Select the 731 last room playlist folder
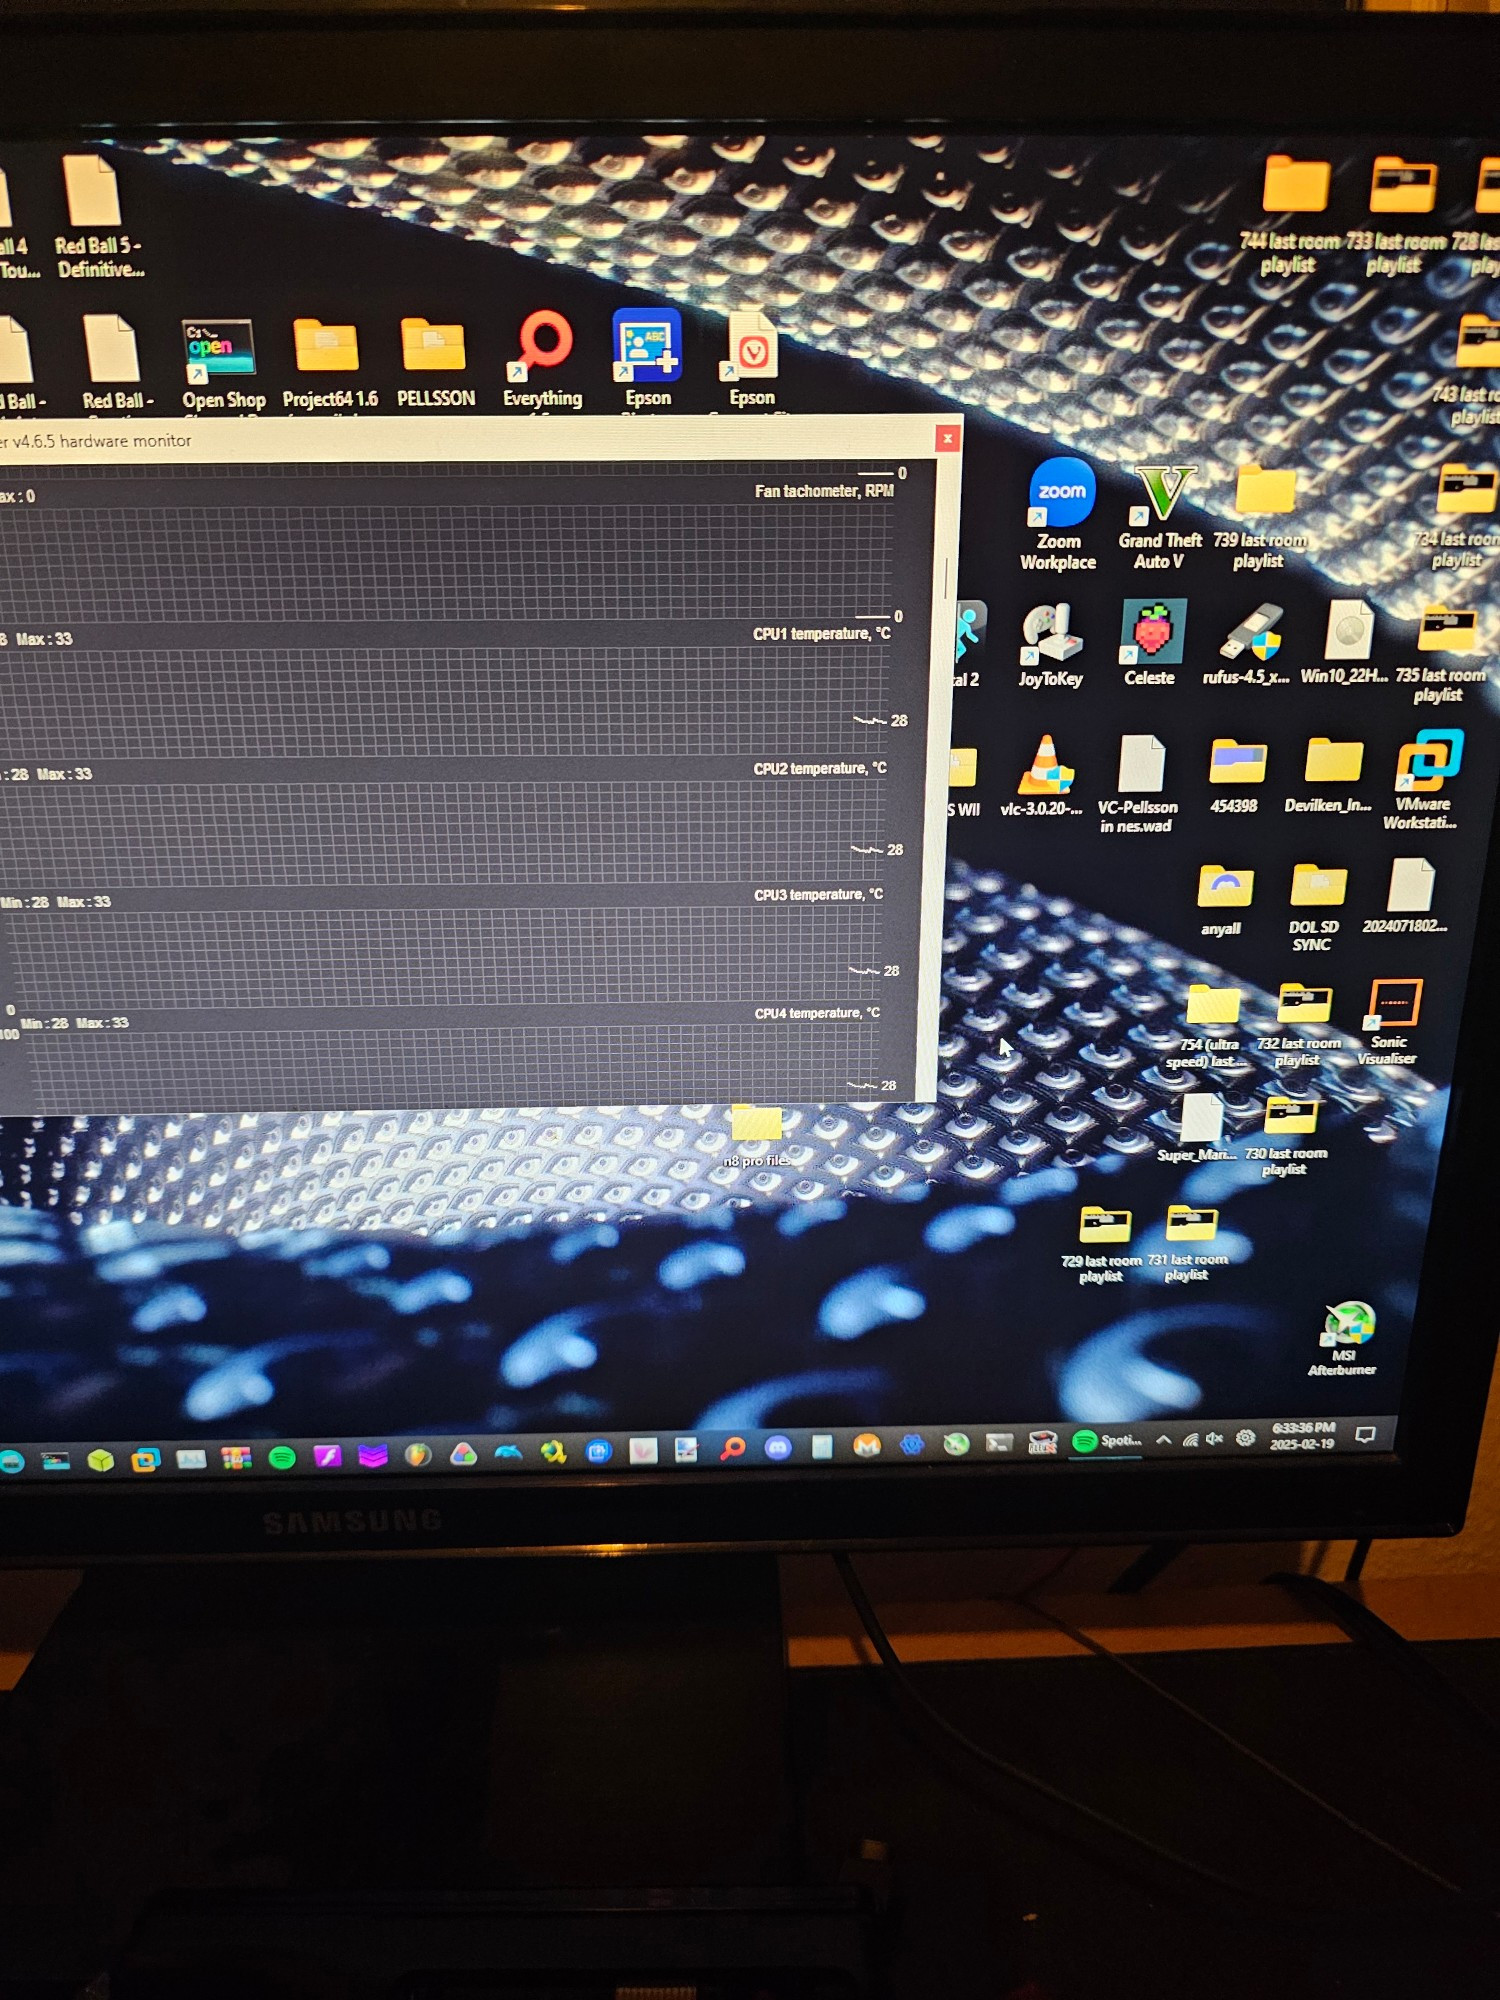Viewport: 1500px width, 2000px height. [1189, 1244]
